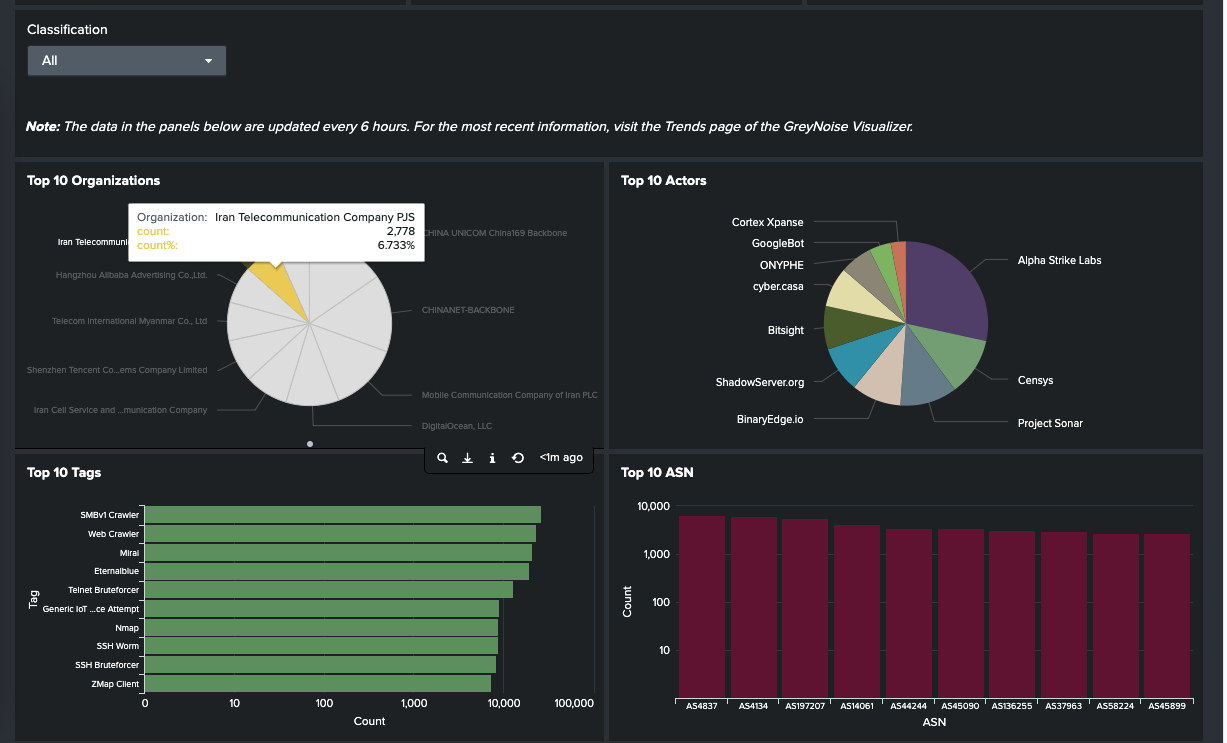Select the Iran Cell Service organization label
Screen dimensions: 1227x743
click(x=120, y=410)
